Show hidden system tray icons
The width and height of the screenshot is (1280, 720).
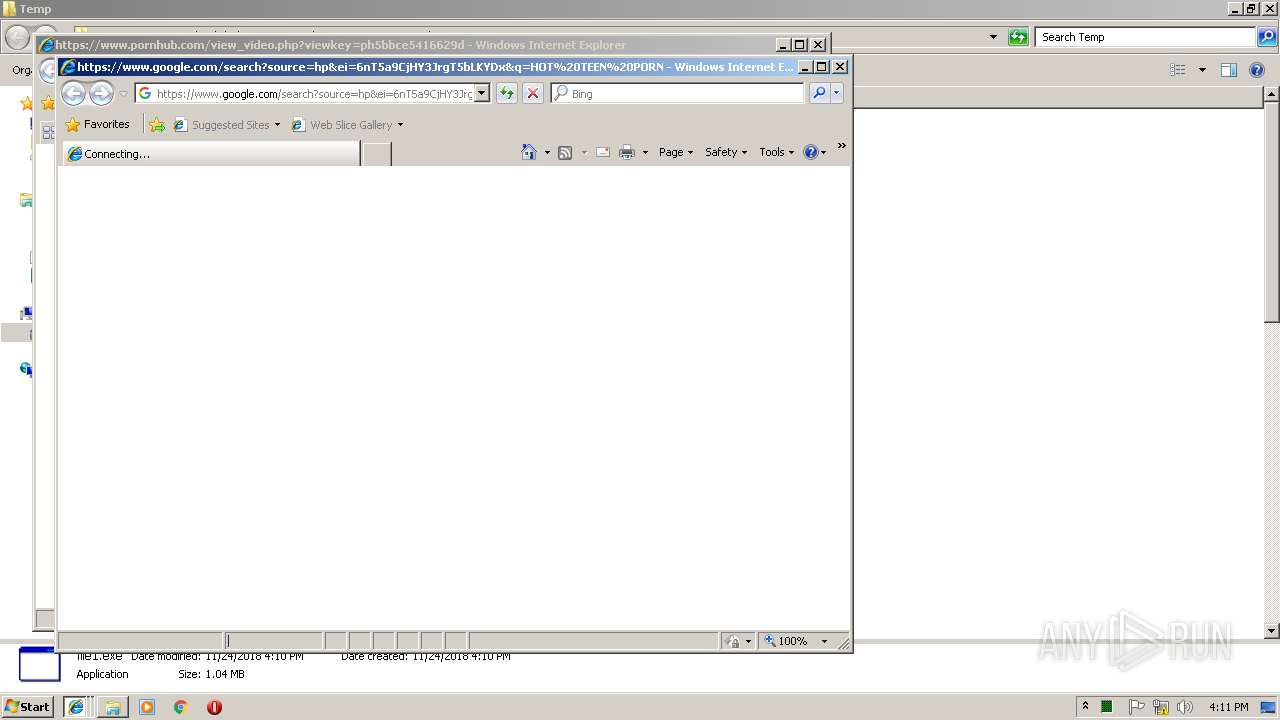(1085, 706)
